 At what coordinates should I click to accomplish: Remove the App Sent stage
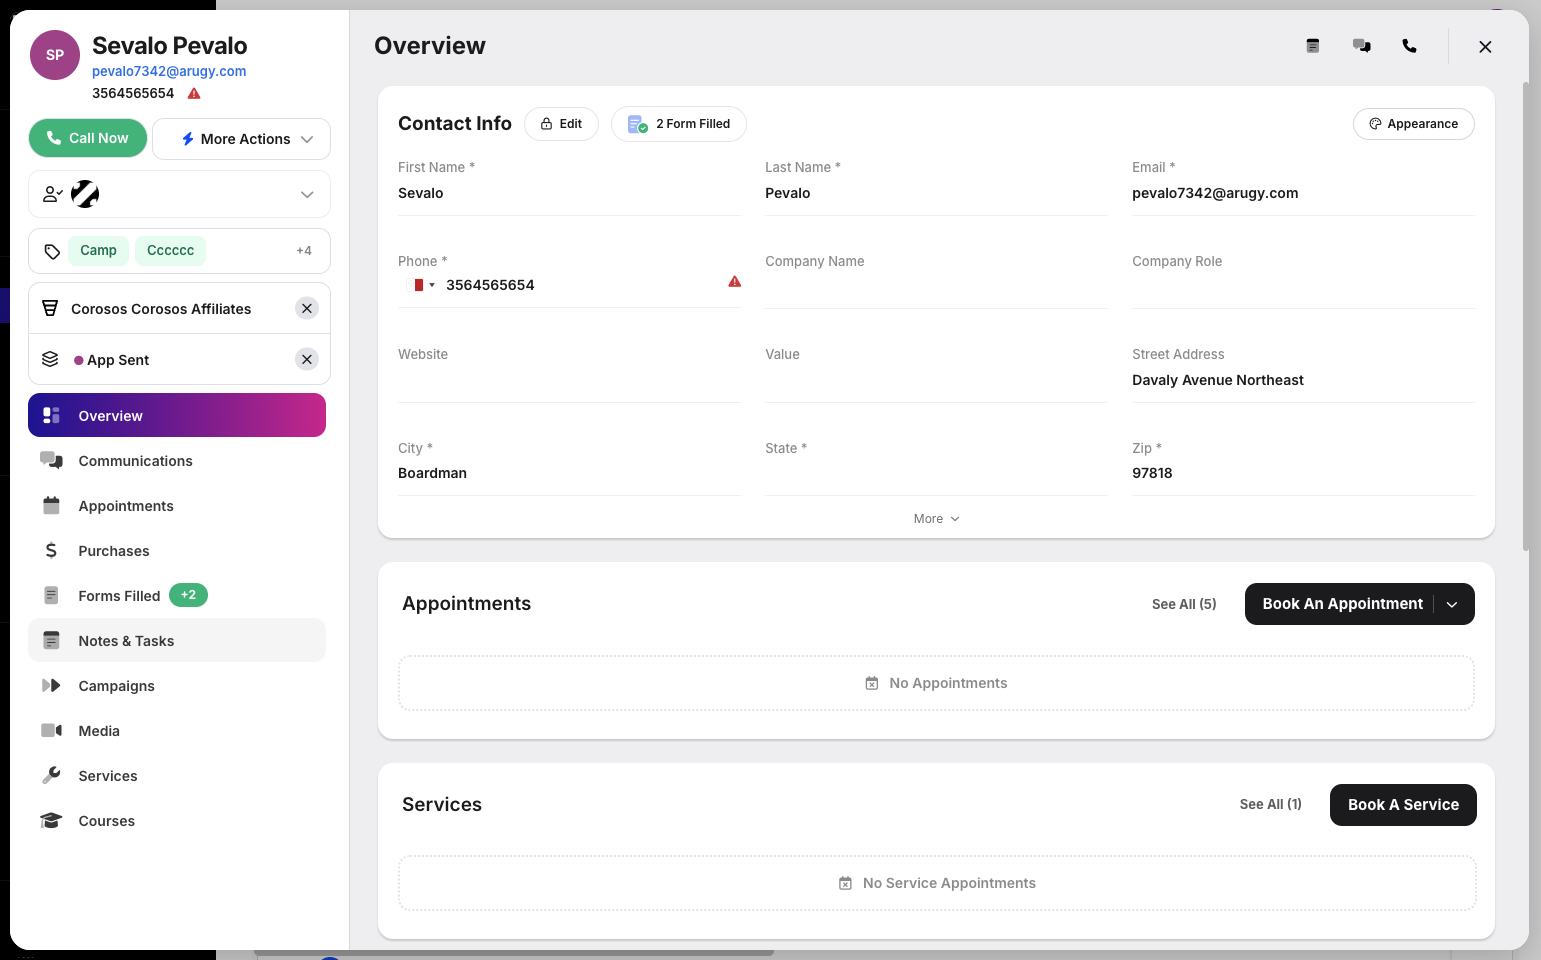coord(307,360)
